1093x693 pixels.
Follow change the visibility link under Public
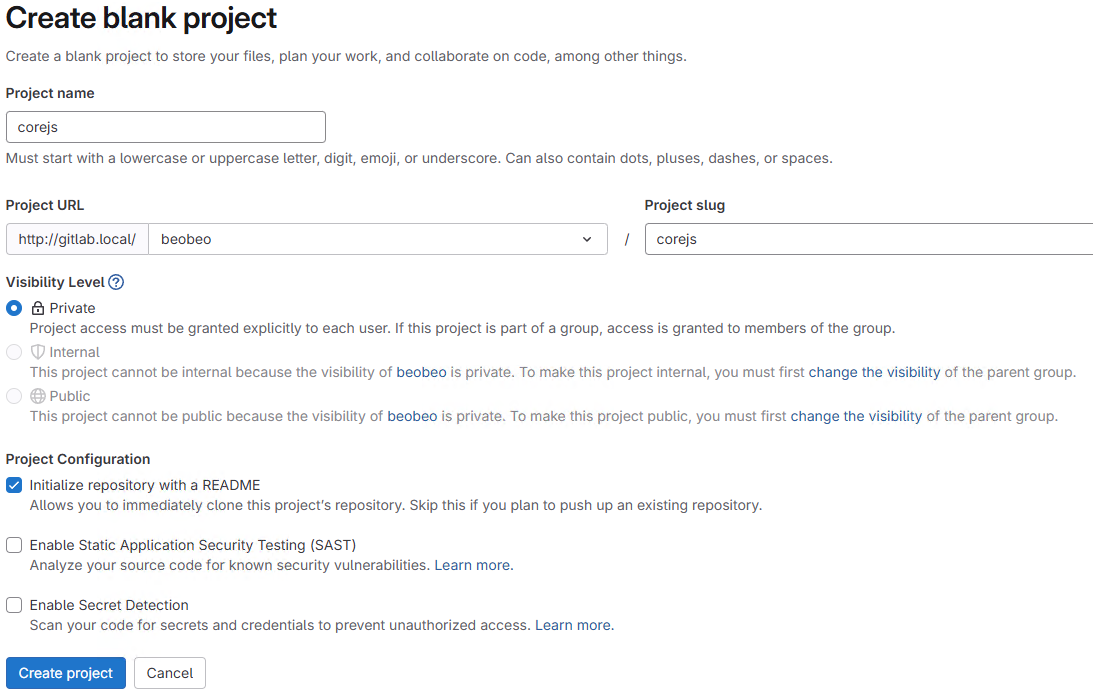pyautogui.click(x=856, y=416)
